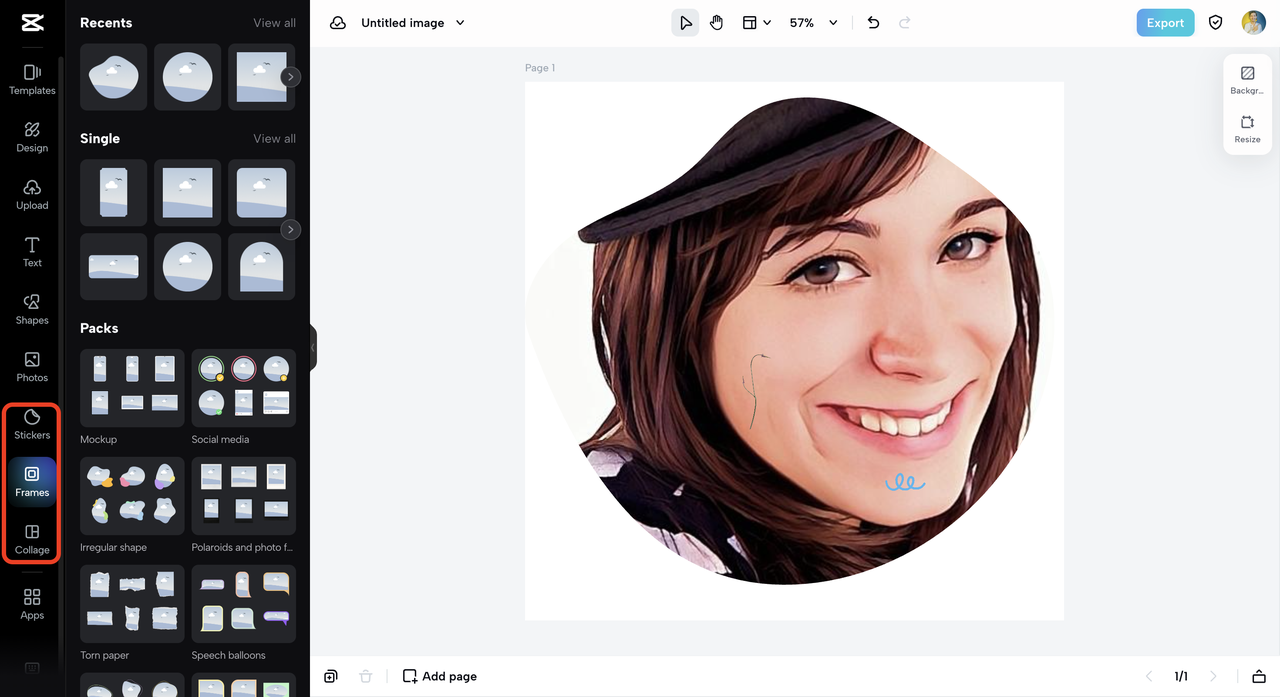The height and width of the screenshot is (697, 1280).
Task: Open the Resize canvas option
Action: tap(1247, 129)
